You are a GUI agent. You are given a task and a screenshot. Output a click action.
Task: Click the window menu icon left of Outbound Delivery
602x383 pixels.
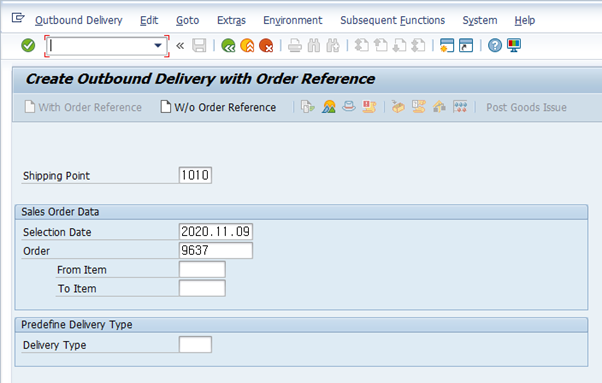18,18
